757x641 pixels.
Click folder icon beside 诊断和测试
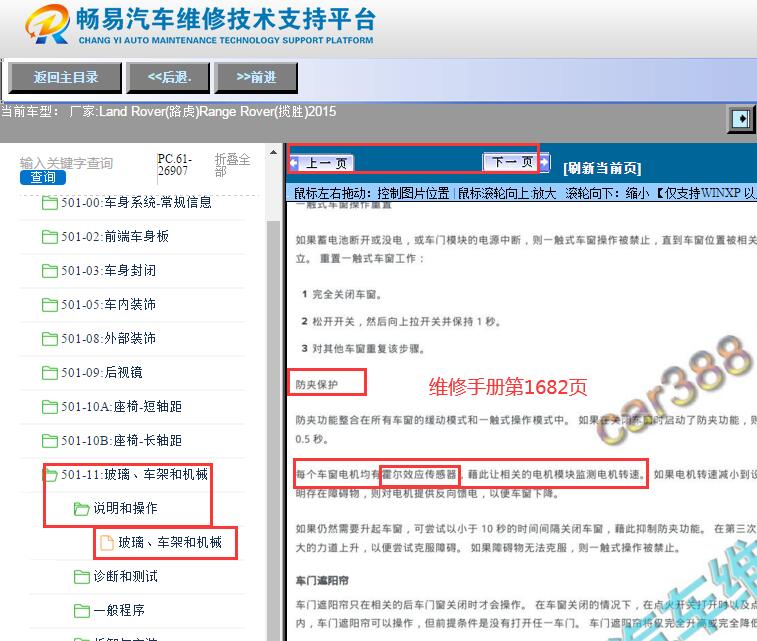pyautogui.click(x=81, y=577)
